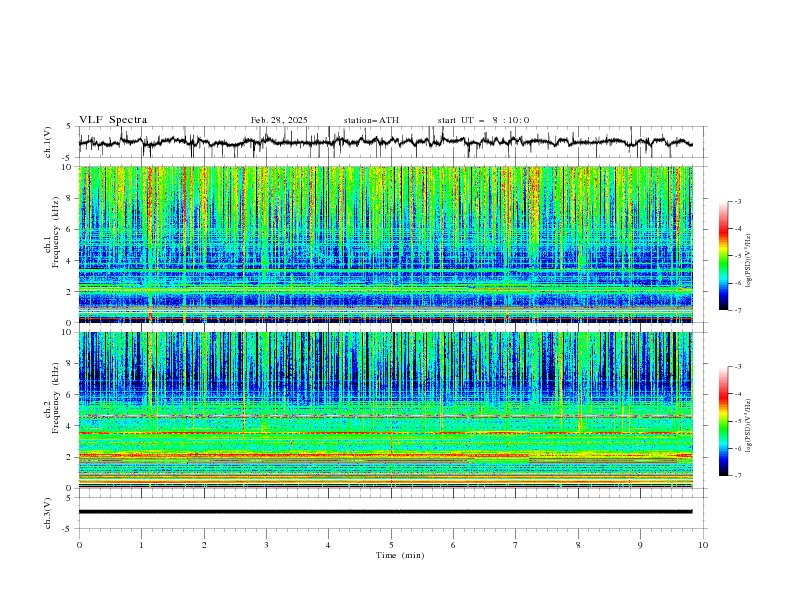Click the "VLF Spectra" plot title
The width and height of the screenshot is (792, 612).
click(x=113, y=120)
